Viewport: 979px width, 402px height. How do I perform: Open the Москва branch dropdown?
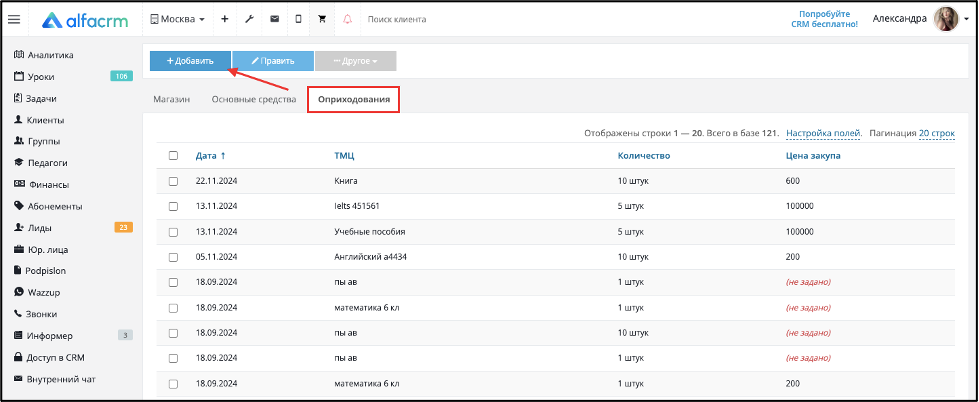pos(177,19)
